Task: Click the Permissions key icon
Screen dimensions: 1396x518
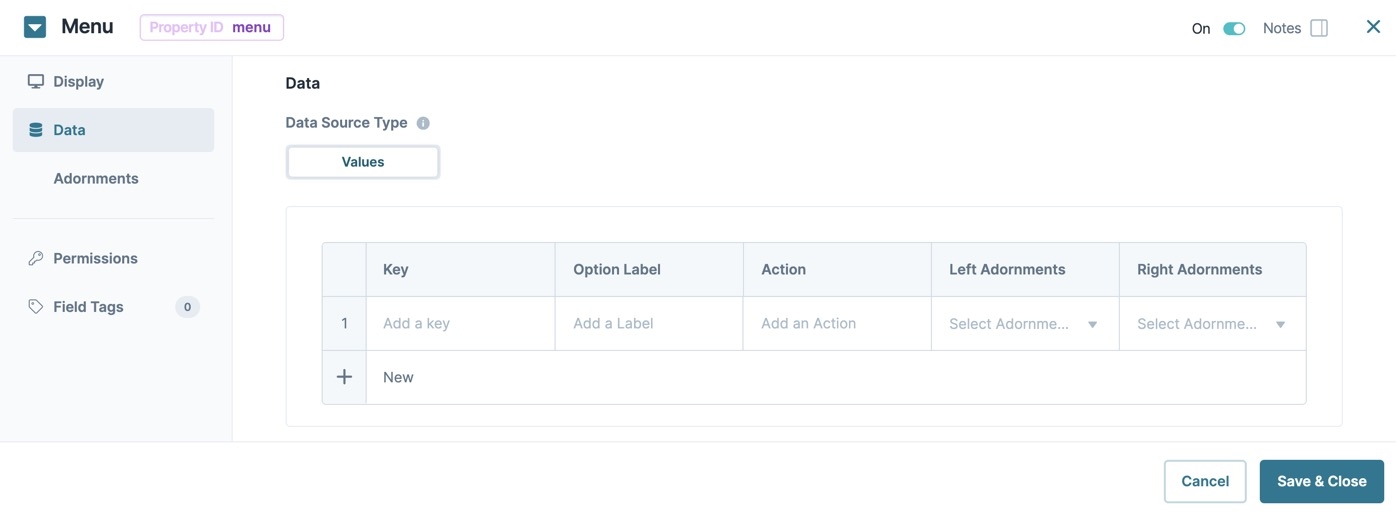Action: (x=36, y=258)
